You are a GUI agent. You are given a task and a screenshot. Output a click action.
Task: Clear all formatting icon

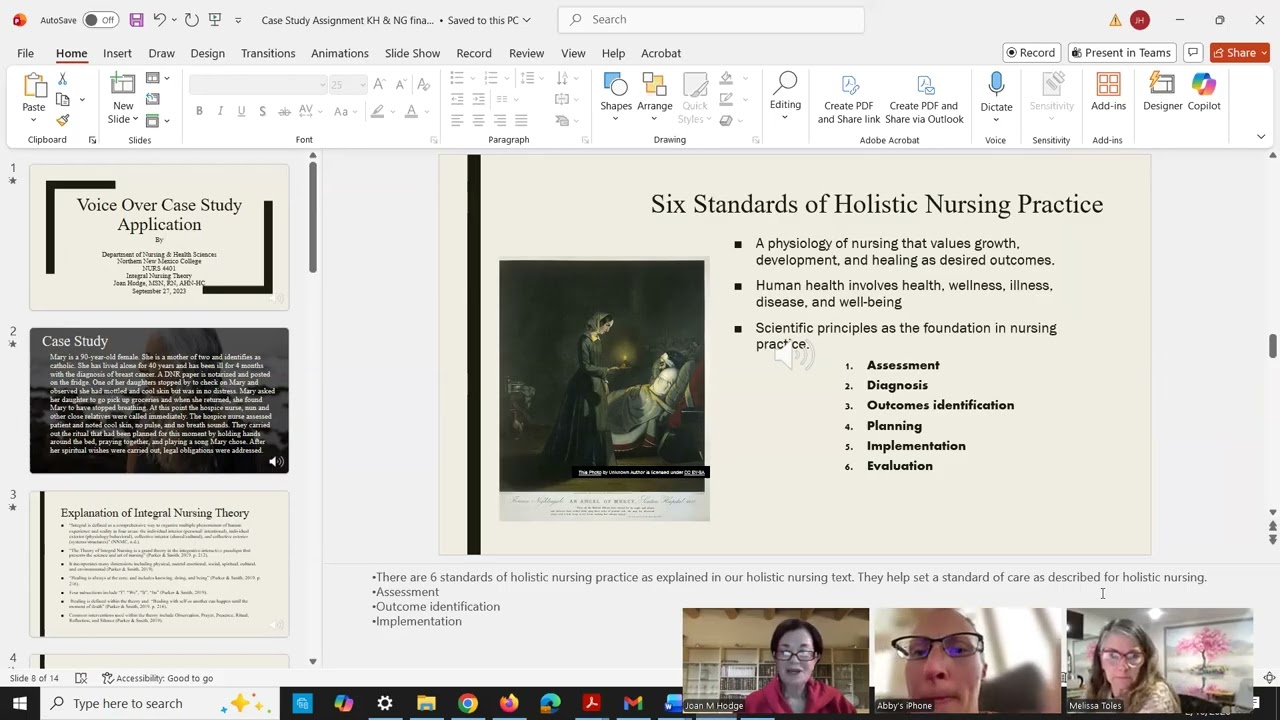point(422,85)
